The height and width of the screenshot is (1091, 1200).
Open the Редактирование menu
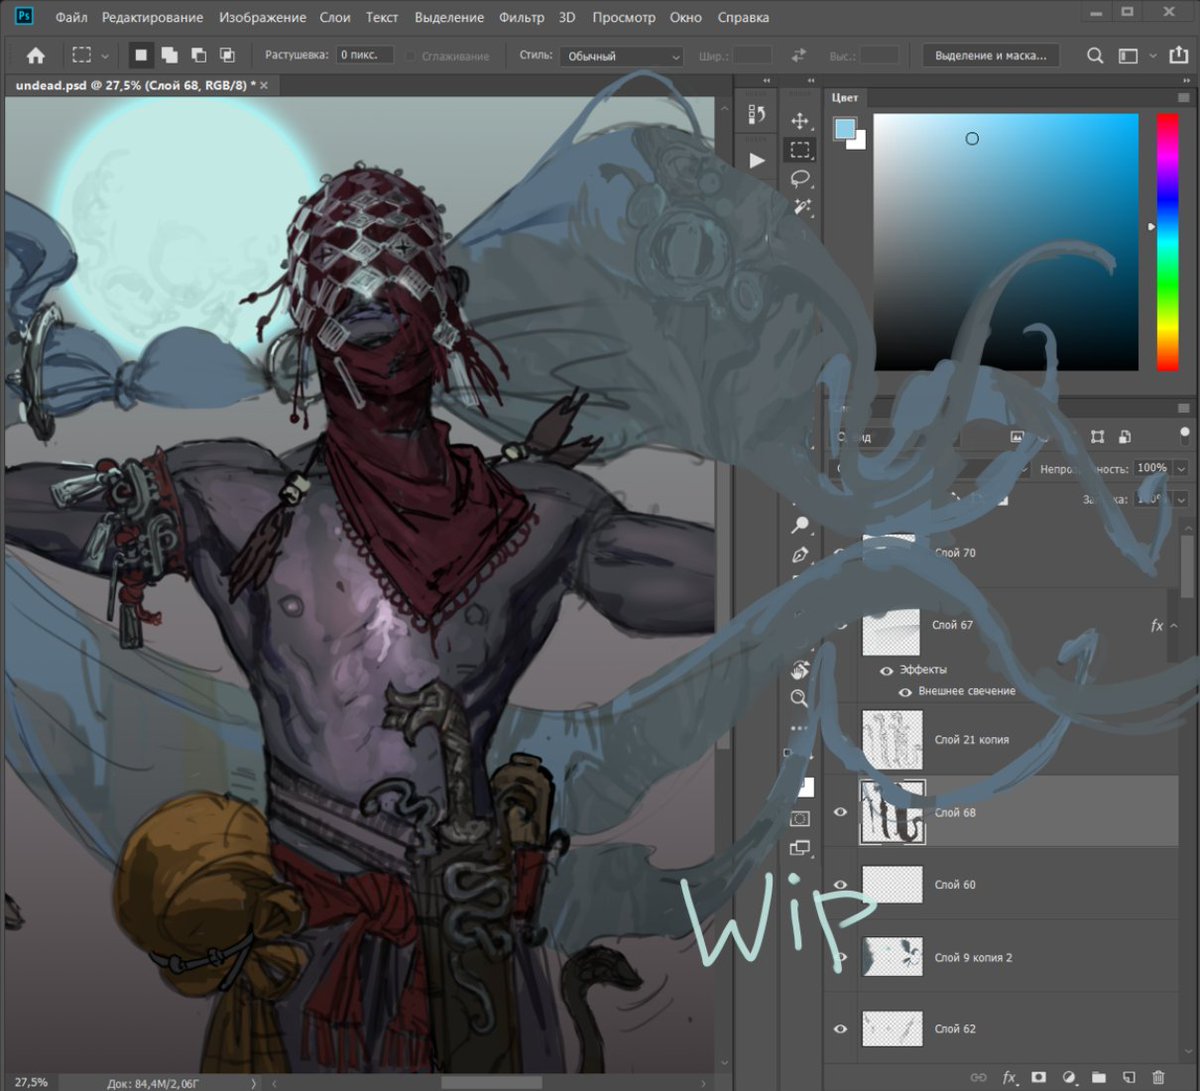tap(152, 17)
